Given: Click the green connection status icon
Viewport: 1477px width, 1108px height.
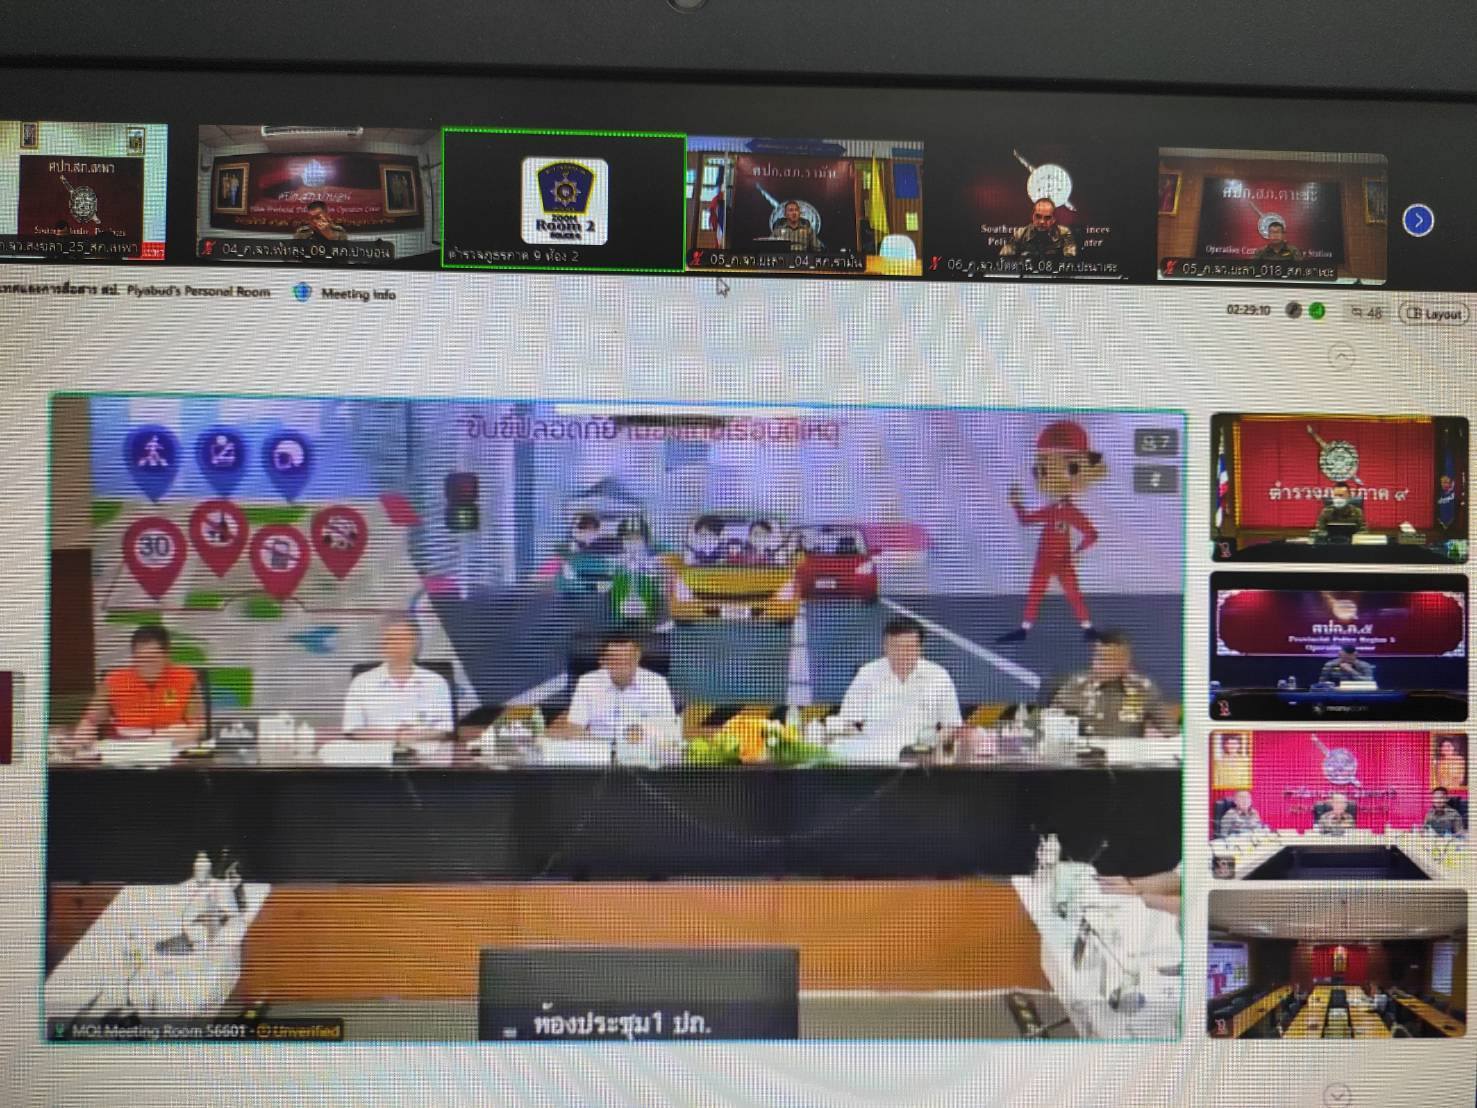Looking at the screenshot, I should pos(1318,311).
